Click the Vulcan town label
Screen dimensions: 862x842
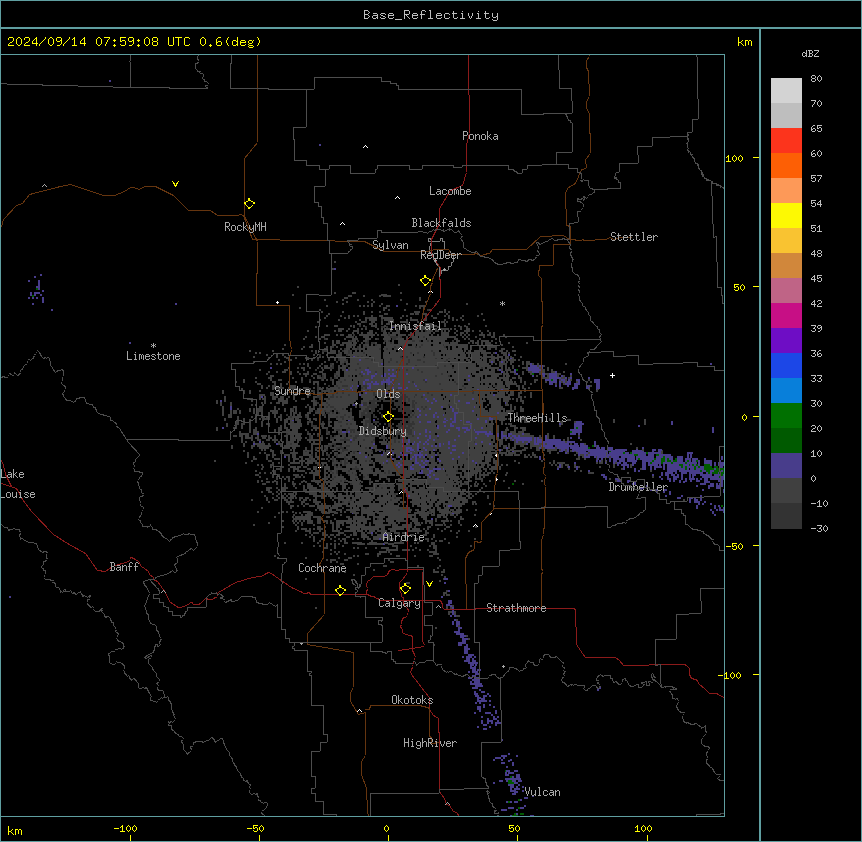pyautogui.click(x=543, y=792)
